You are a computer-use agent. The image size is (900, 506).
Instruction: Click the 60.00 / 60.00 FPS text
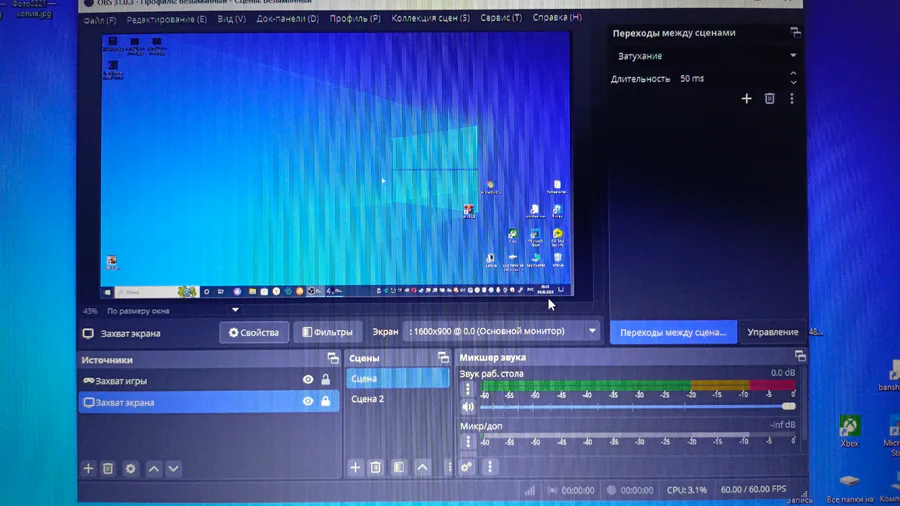[753, 489]
